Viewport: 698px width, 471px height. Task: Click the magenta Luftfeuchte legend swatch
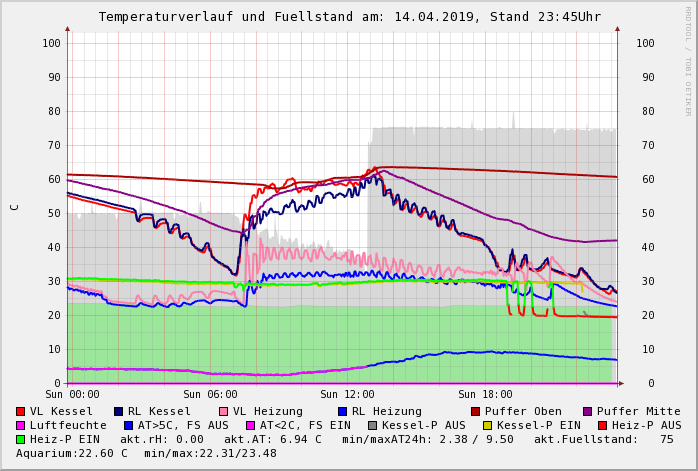tap(21, 426)
